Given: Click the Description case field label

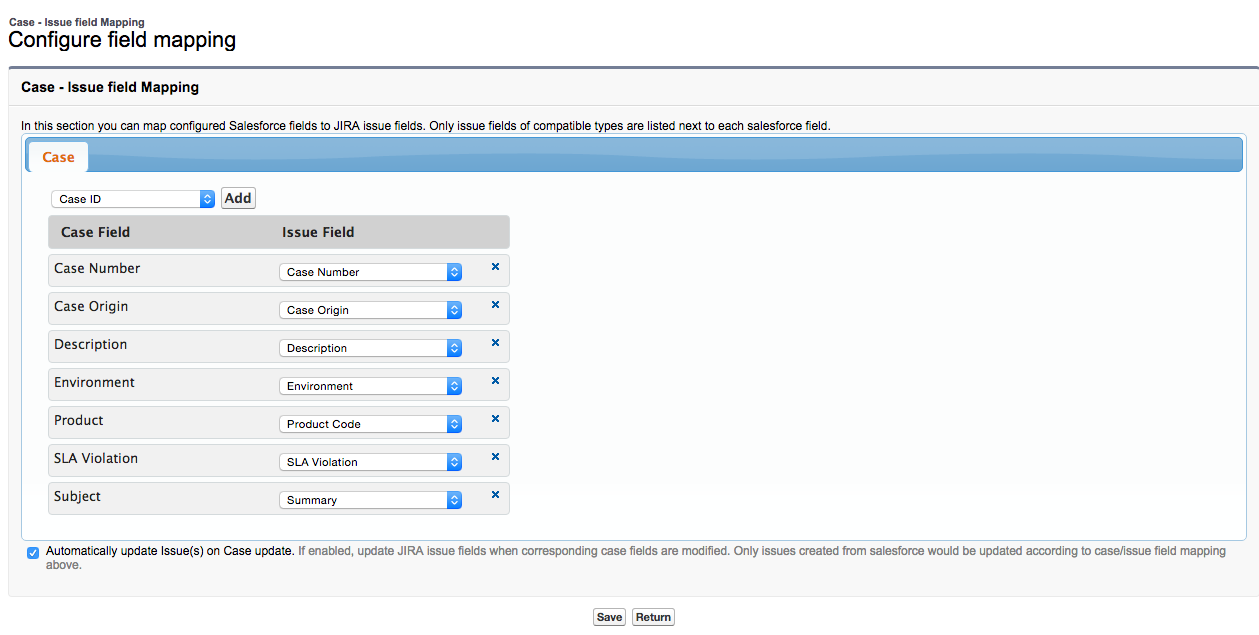Looking at the screenshot, I should pyautogui.click(x=91, y=344).
